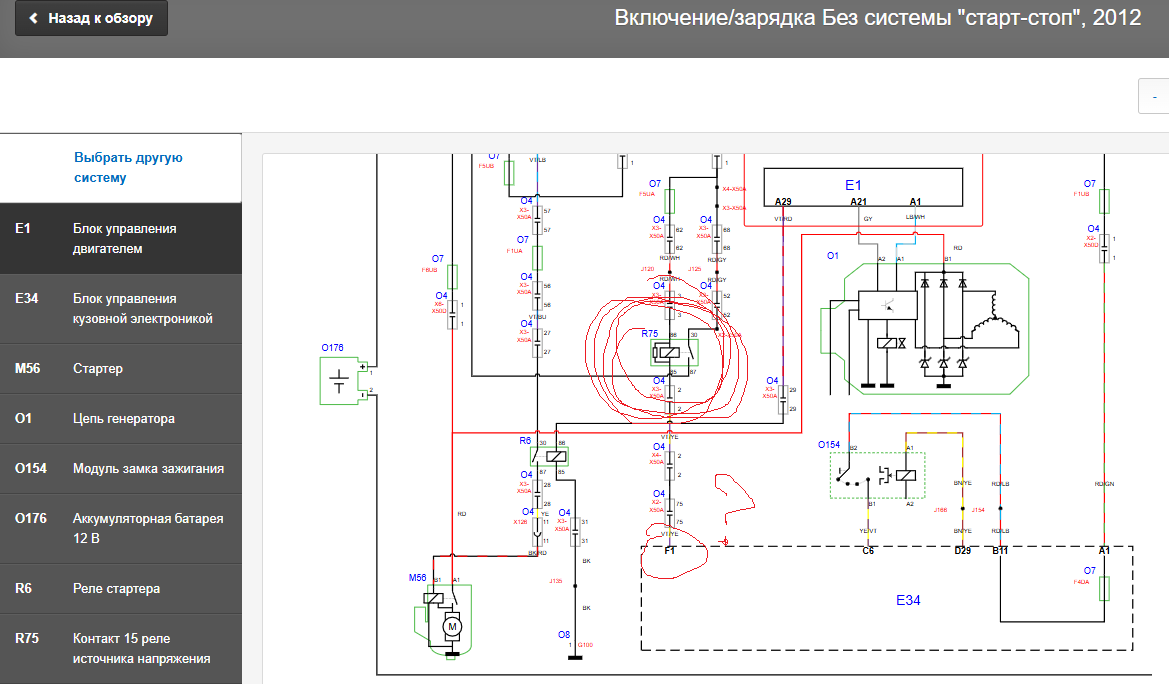Click the O4 connector with pins 75
The height and width of the screenshot is (684, 1169).
pyautogui.click(x=669, y=512)
